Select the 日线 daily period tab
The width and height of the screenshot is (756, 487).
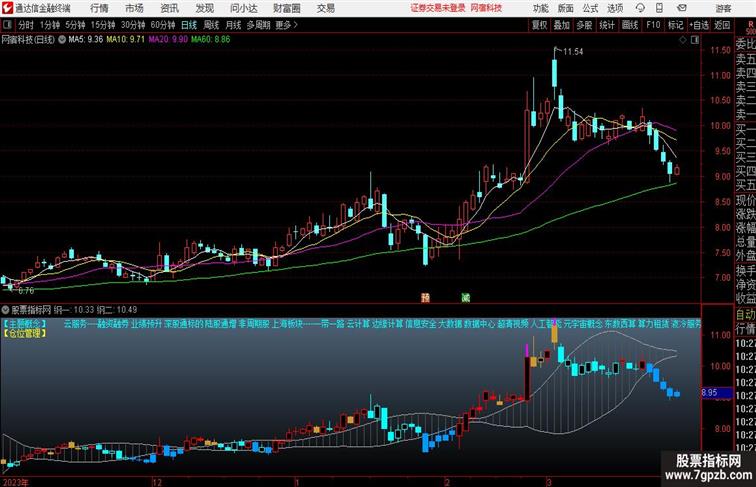(x=189, y=25)
